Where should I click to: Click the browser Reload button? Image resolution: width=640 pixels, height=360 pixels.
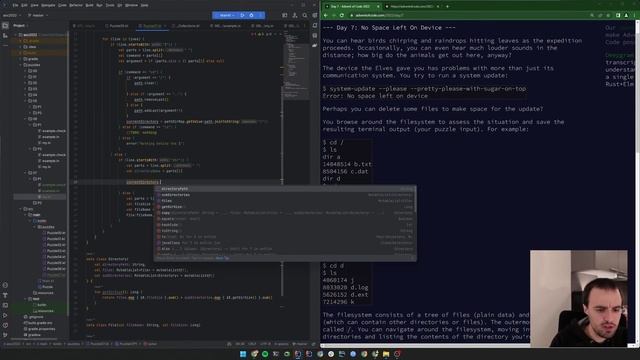tap(342, 16)
